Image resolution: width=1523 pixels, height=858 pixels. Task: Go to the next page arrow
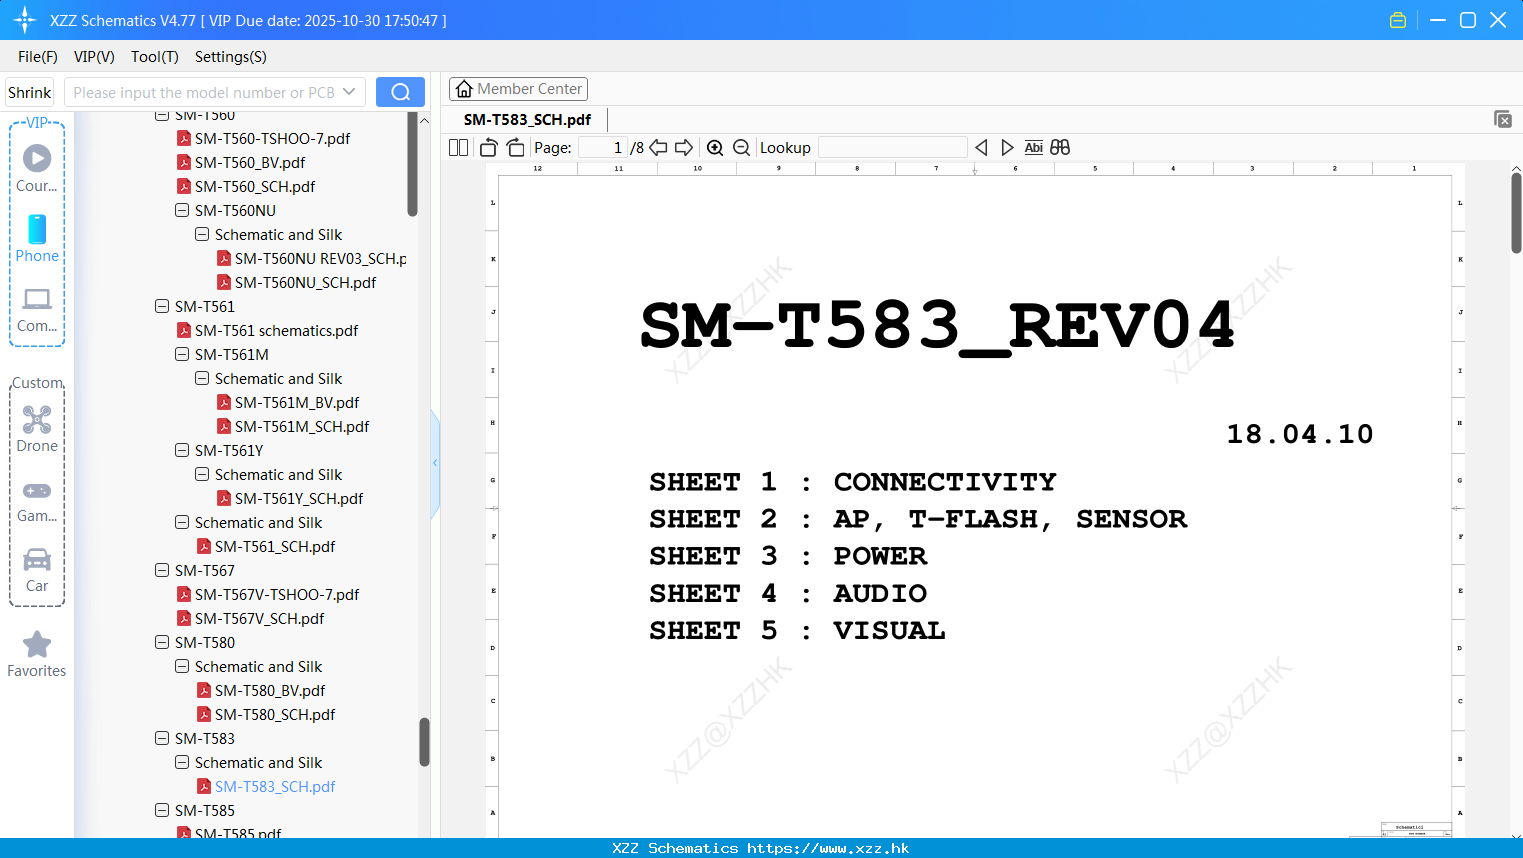(x=684, y=147)
